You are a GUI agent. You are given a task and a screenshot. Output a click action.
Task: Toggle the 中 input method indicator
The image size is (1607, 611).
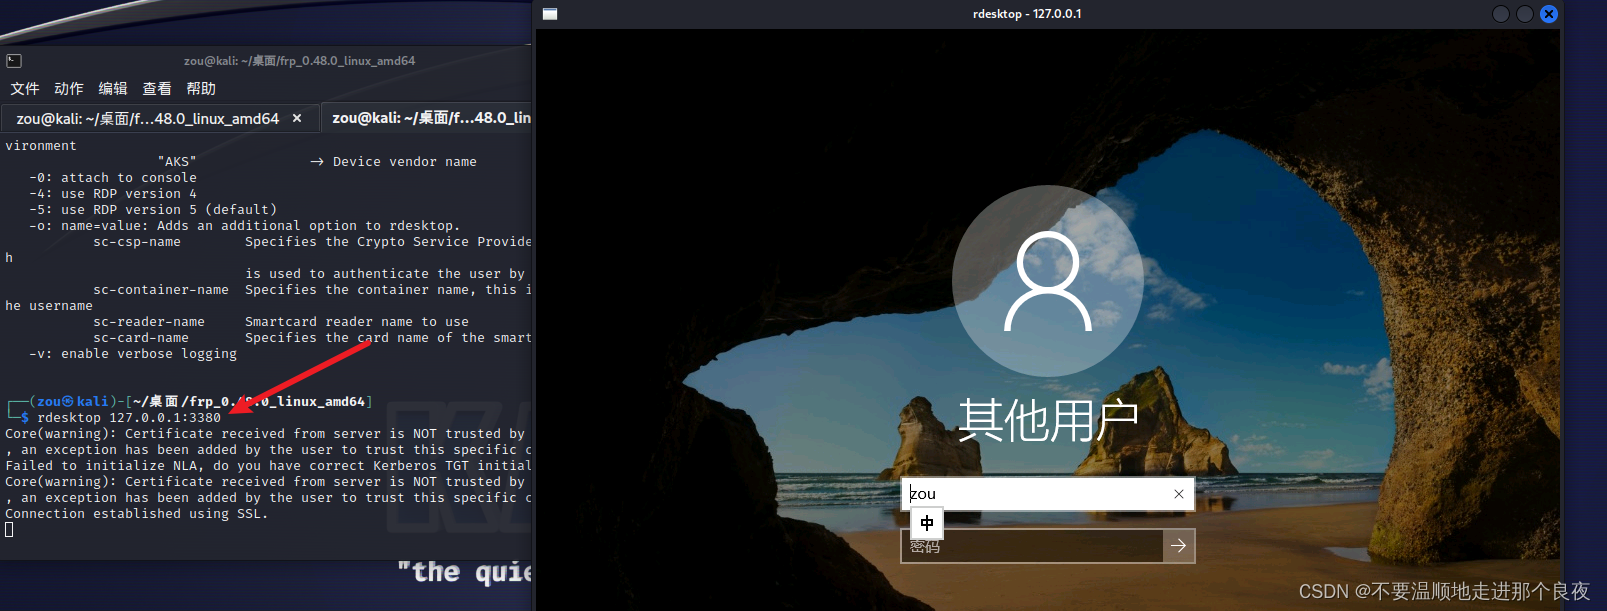pos(927,523)
